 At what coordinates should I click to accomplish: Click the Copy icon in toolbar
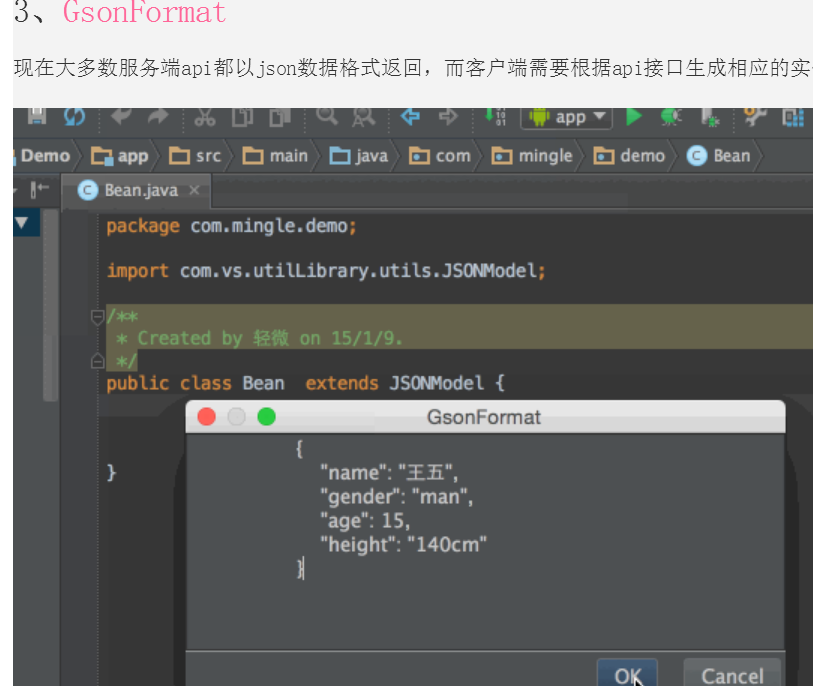click(242, 117)
